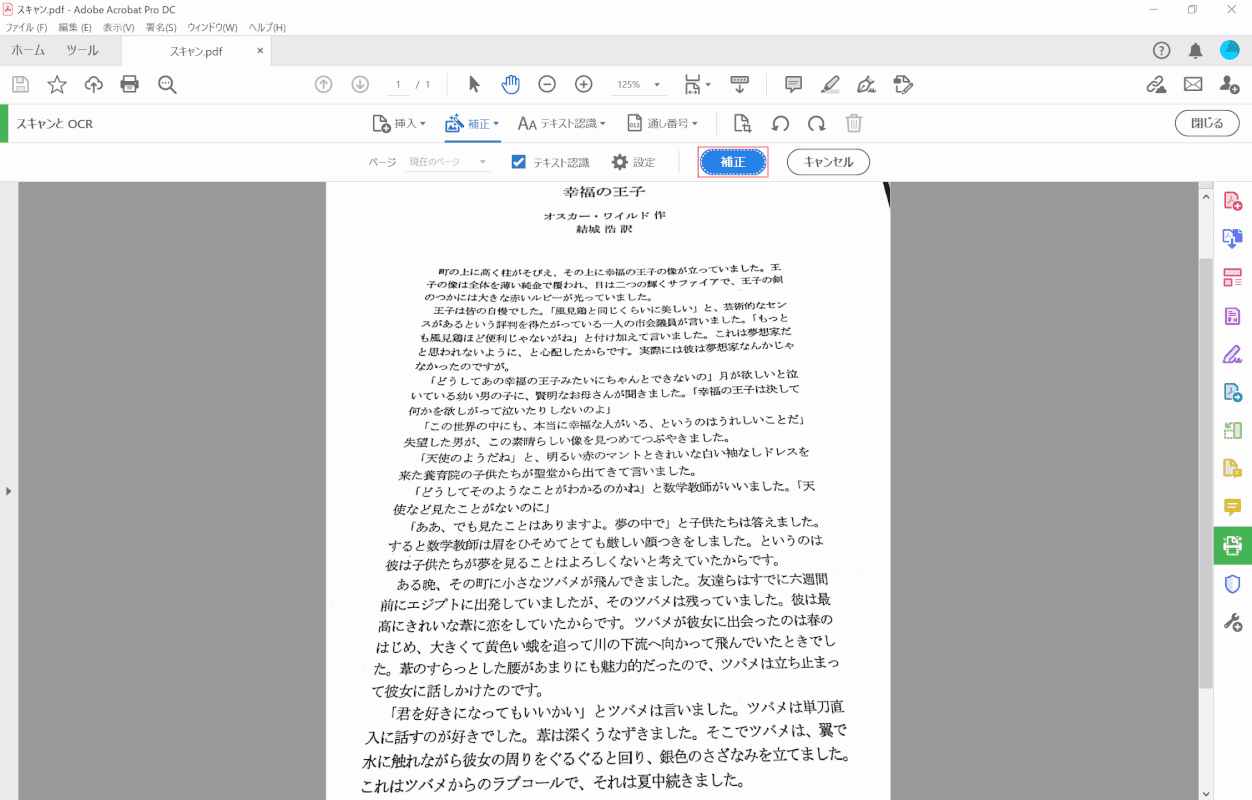The height and width of the screenshot is (800, 1252).
Task: Open Export PDF tool in sidebar
Action: 1232,239
